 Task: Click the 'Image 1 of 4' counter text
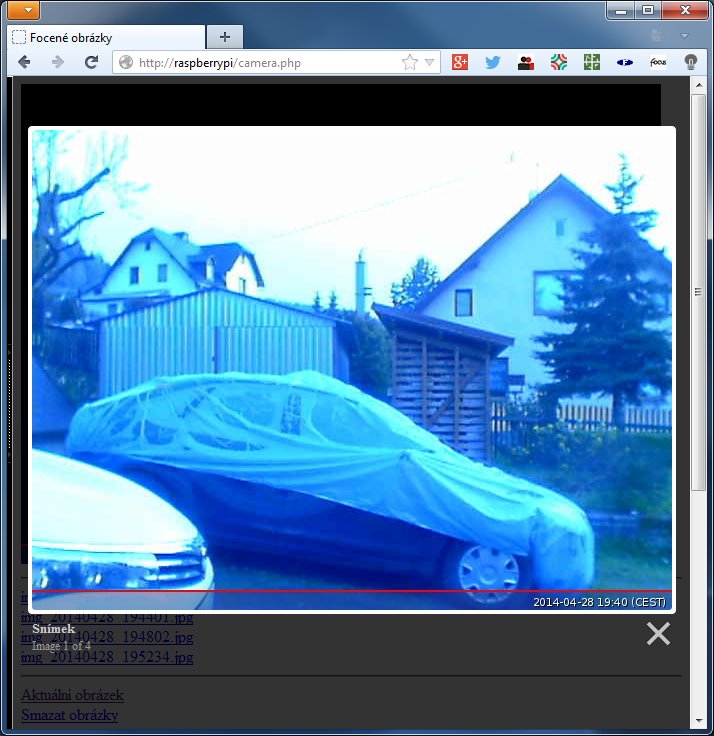click(x=61, y=646)
